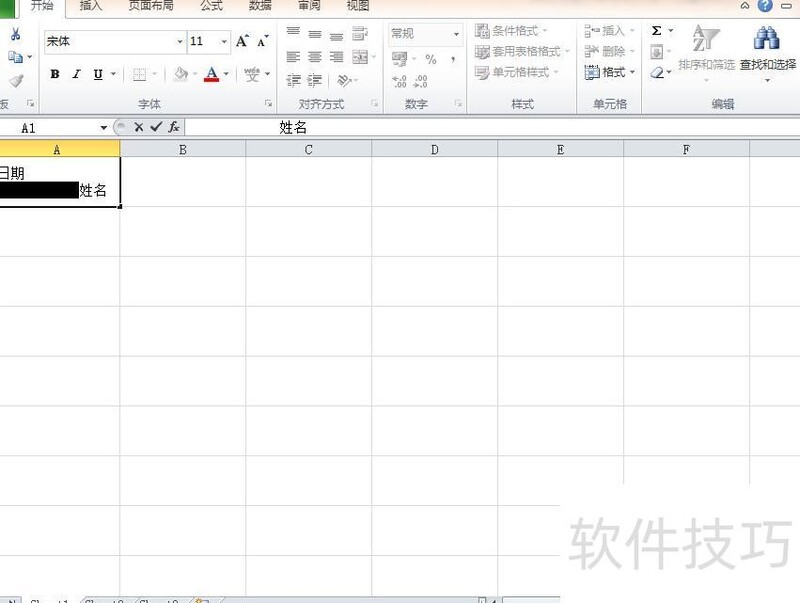Open 套用表格格式 table styles
Image resolution: width=800 pixels, height=603 pixels.
click(x=522, y=52)
